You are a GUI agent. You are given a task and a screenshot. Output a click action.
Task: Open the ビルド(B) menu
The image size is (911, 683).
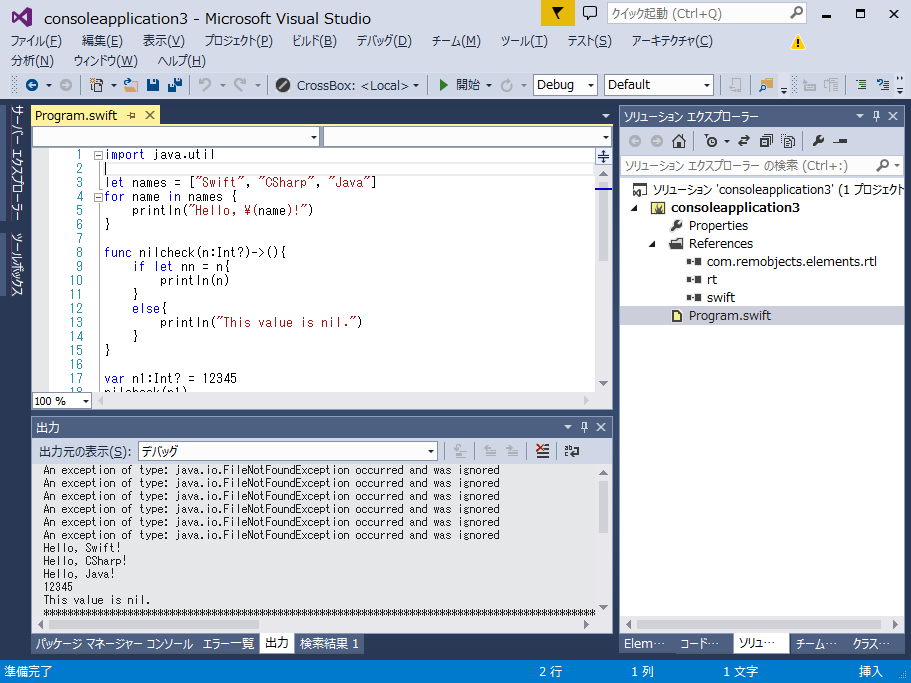point(314,41)
